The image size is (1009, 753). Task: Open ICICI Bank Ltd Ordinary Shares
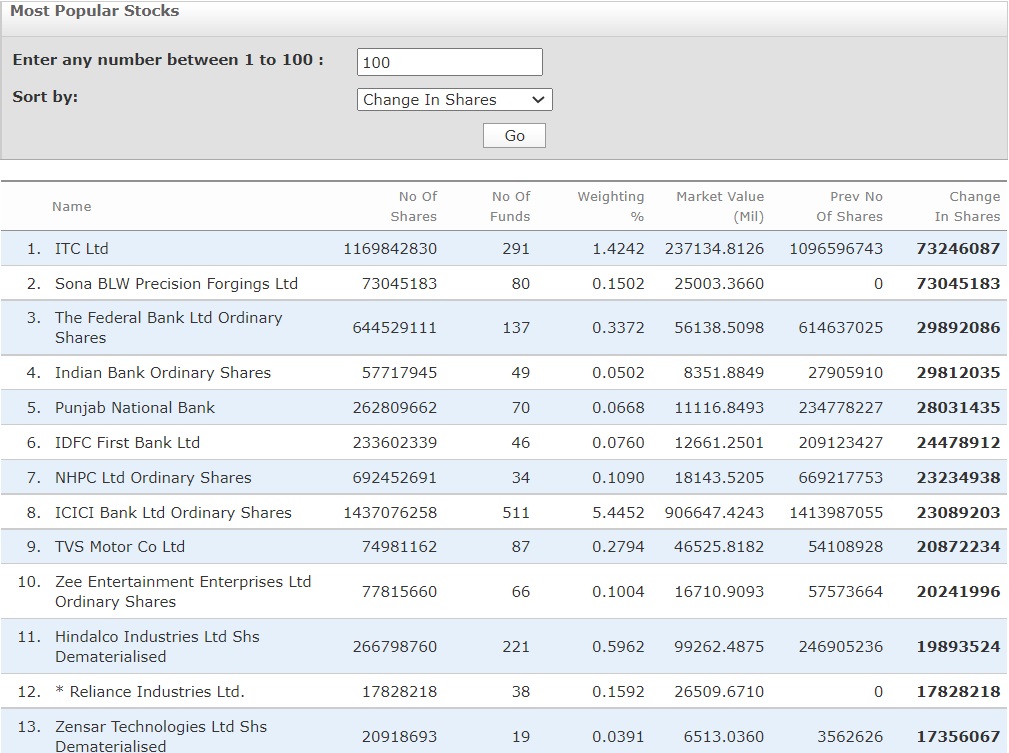coord(173,512)
